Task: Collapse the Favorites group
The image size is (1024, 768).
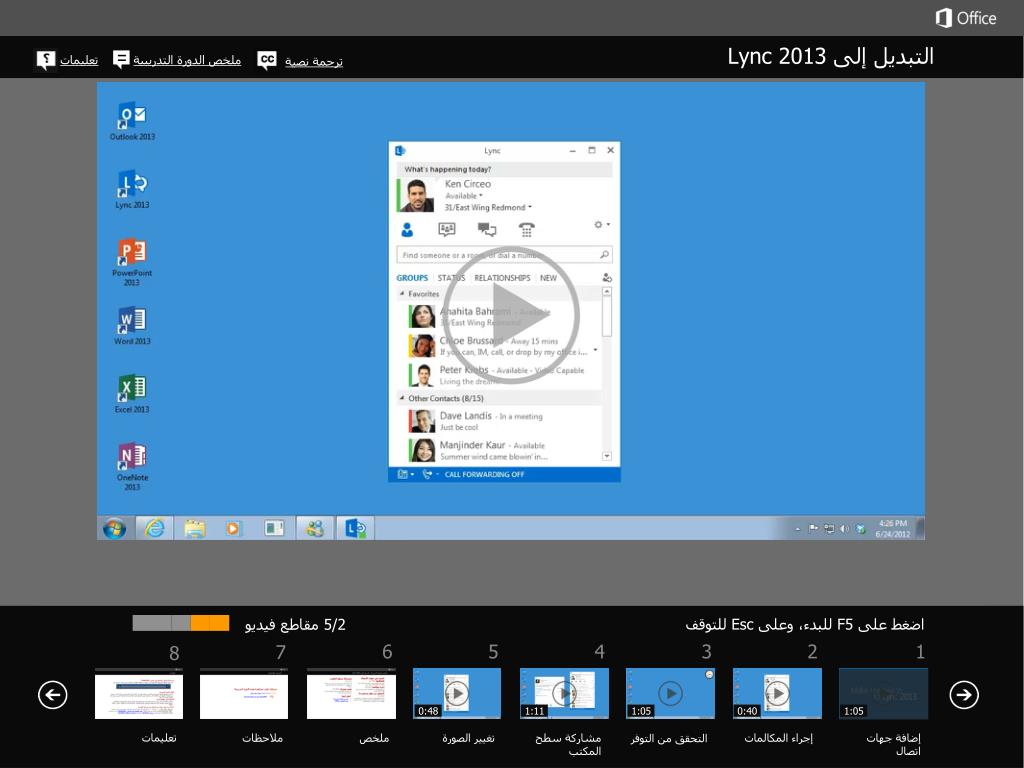Action: coord(402,294)
